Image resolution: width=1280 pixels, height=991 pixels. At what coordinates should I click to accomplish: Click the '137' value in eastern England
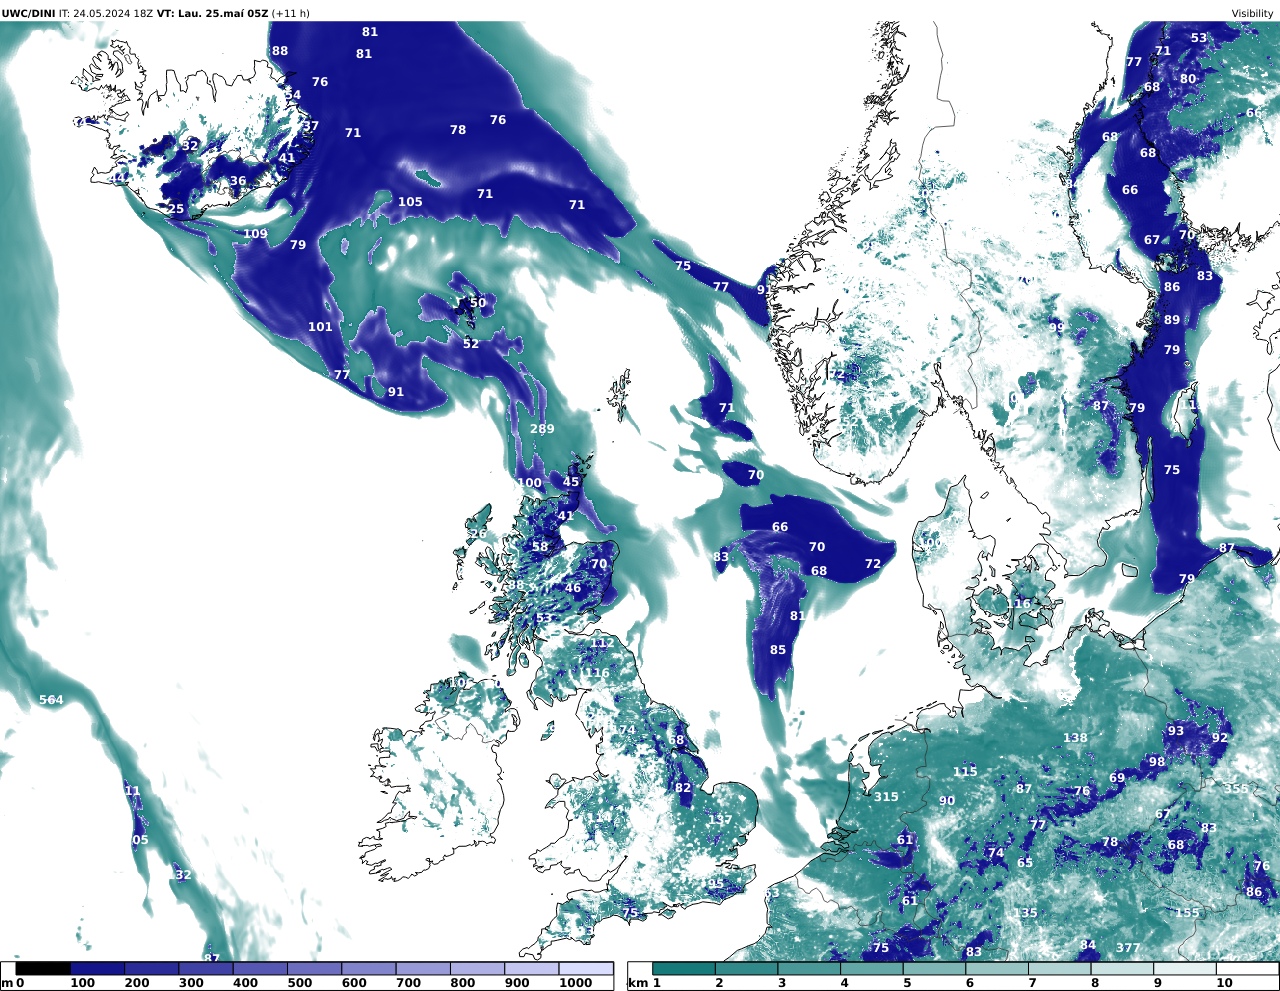(x=720, y=820)
